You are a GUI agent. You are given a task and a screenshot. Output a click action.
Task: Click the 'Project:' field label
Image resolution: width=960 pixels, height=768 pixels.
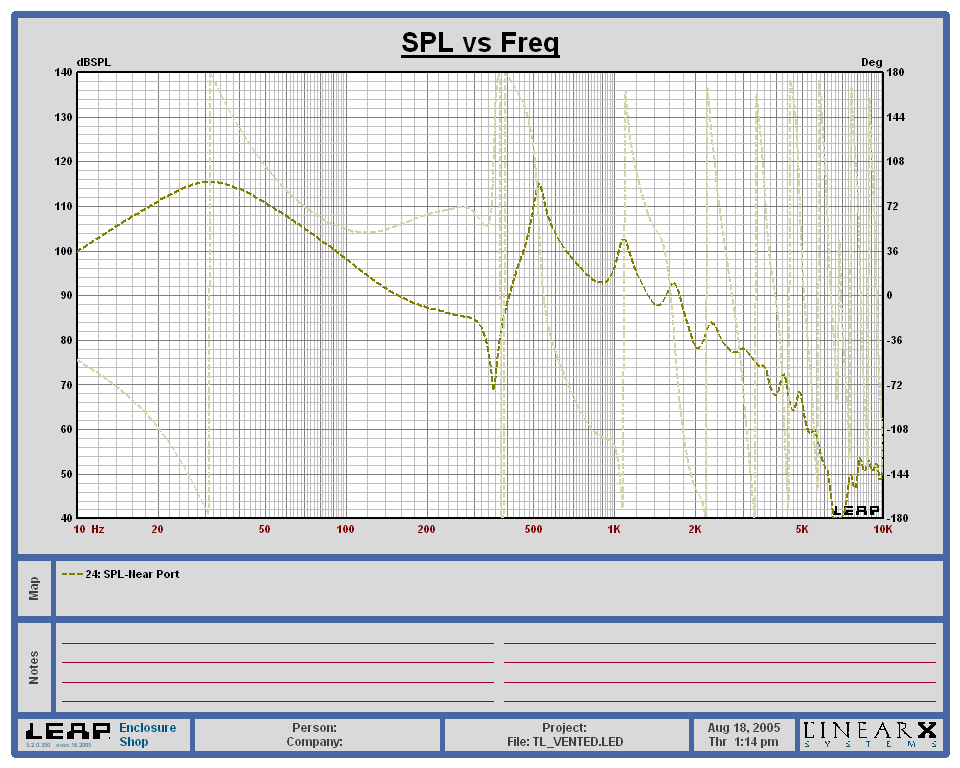click(564, 728)
